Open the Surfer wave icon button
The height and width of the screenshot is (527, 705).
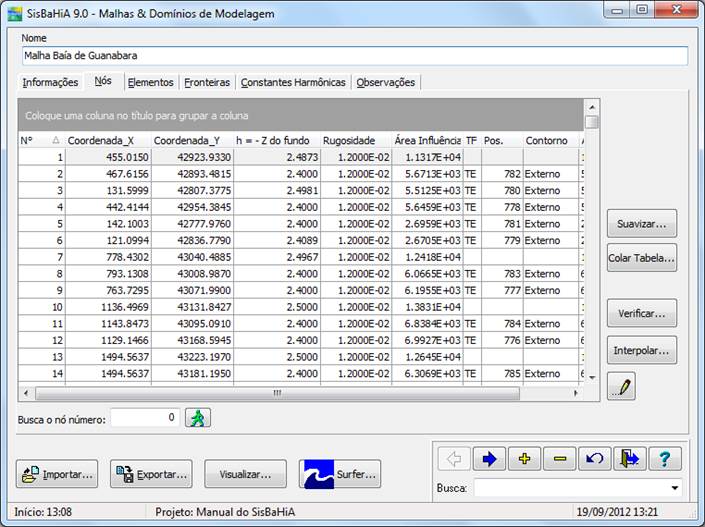[x=340, y=474]
